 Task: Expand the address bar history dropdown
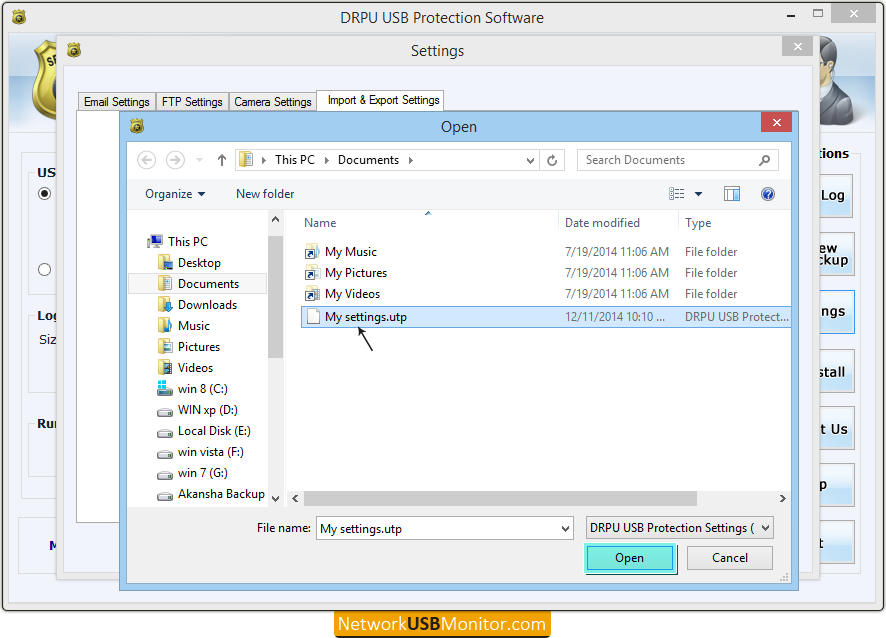pyautogui.click(x=530, y=160)
